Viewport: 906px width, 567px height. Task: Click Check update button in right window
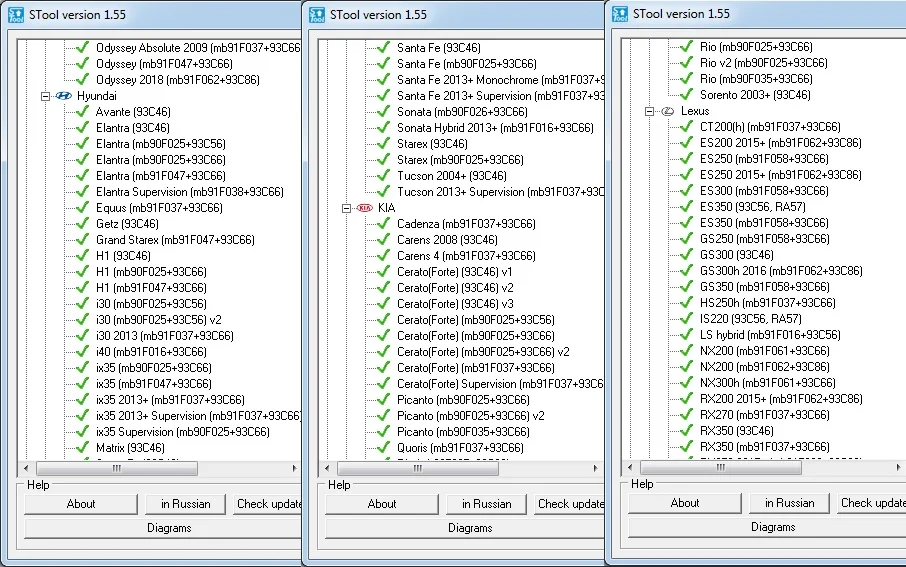pos(872,503)
